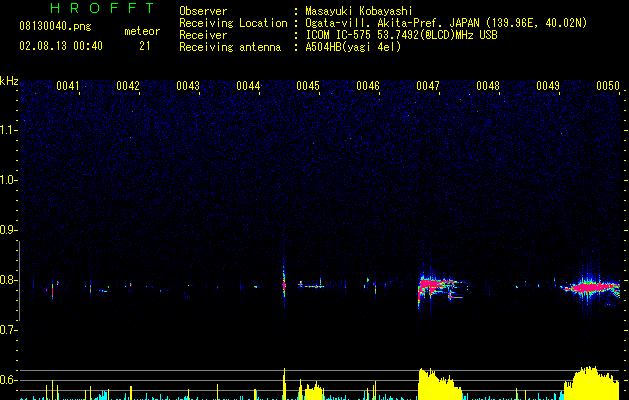Viewport: 629px width, 400px height.
Task: Click the 0.8 frequency axis label
Action: 8,280
